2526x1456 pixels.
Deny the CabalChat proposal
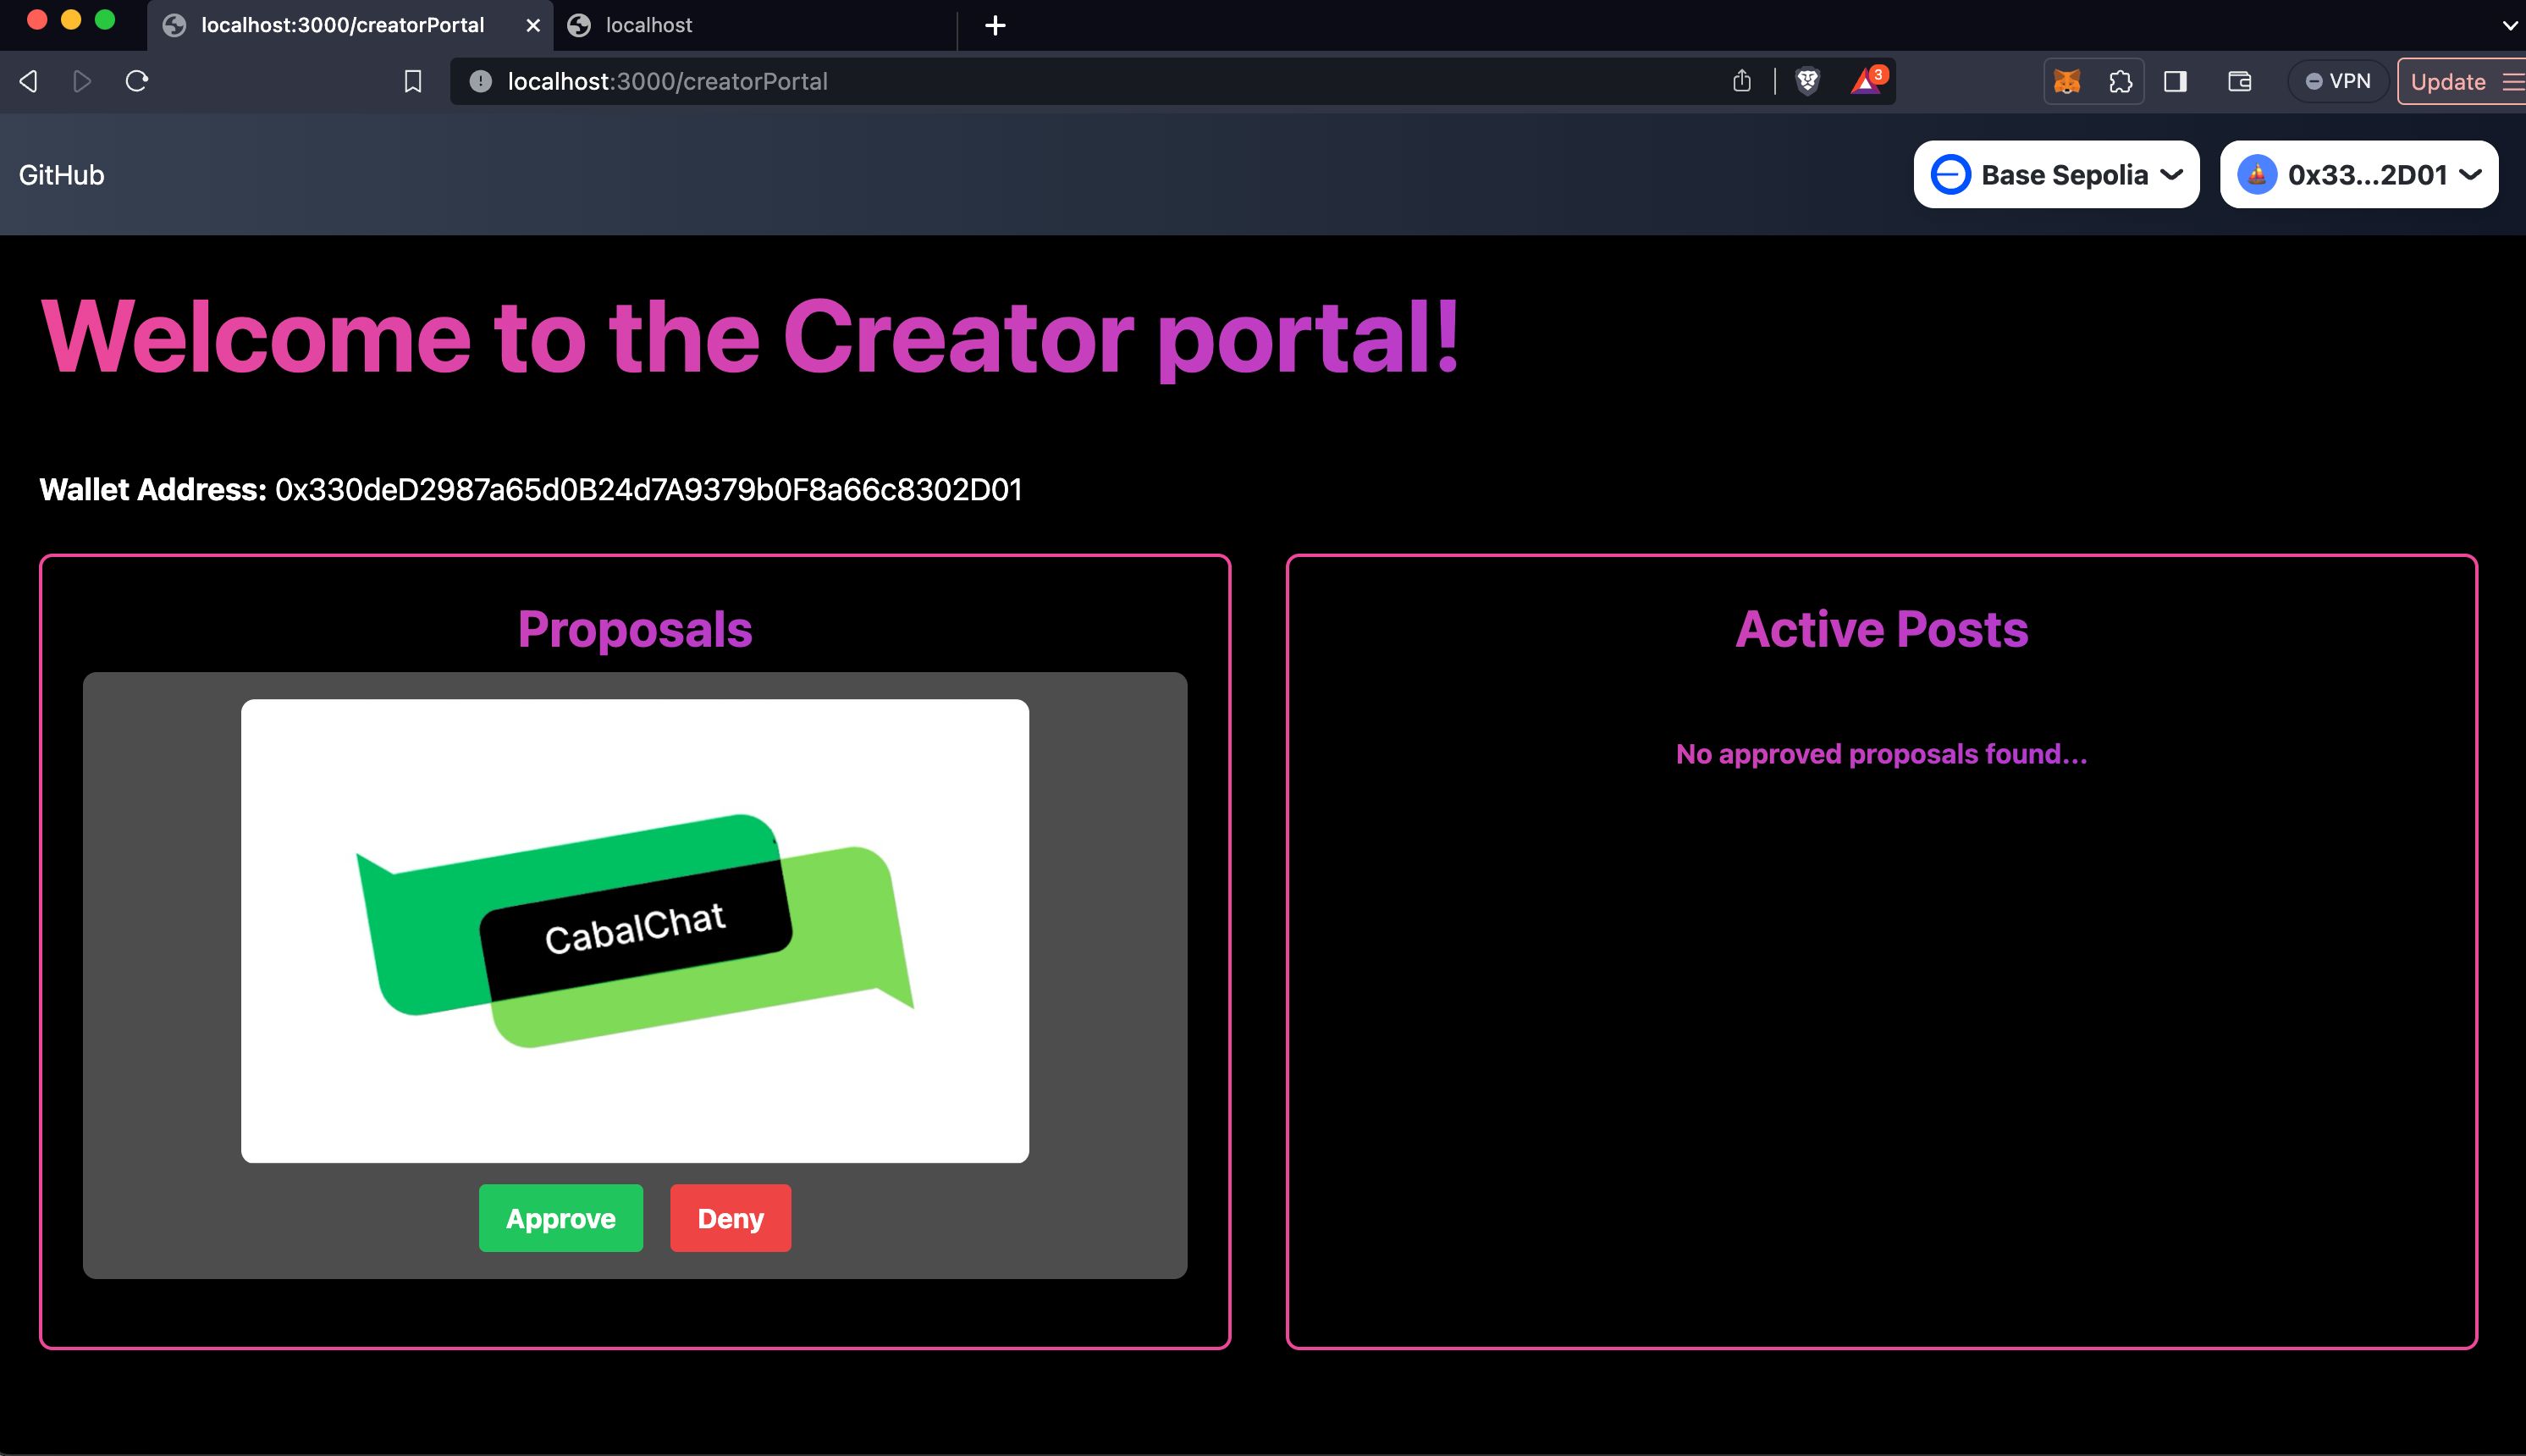731,1218
